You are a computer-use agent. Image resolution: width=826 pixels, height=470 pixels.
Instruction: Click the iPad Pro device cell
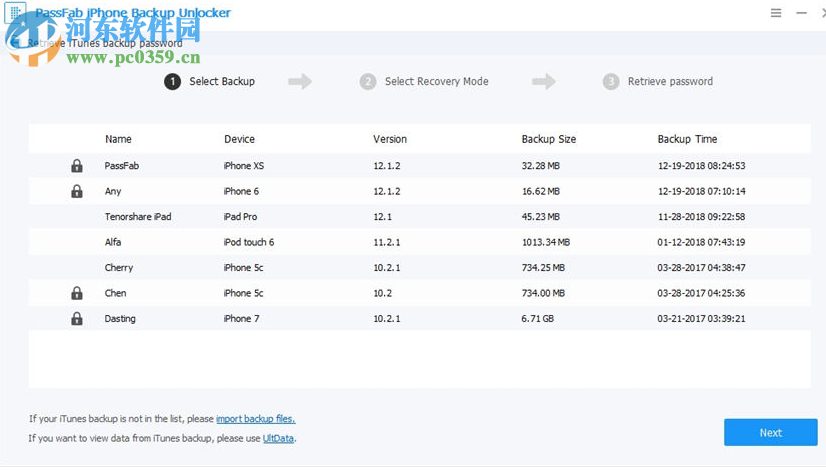click(240, 217)
